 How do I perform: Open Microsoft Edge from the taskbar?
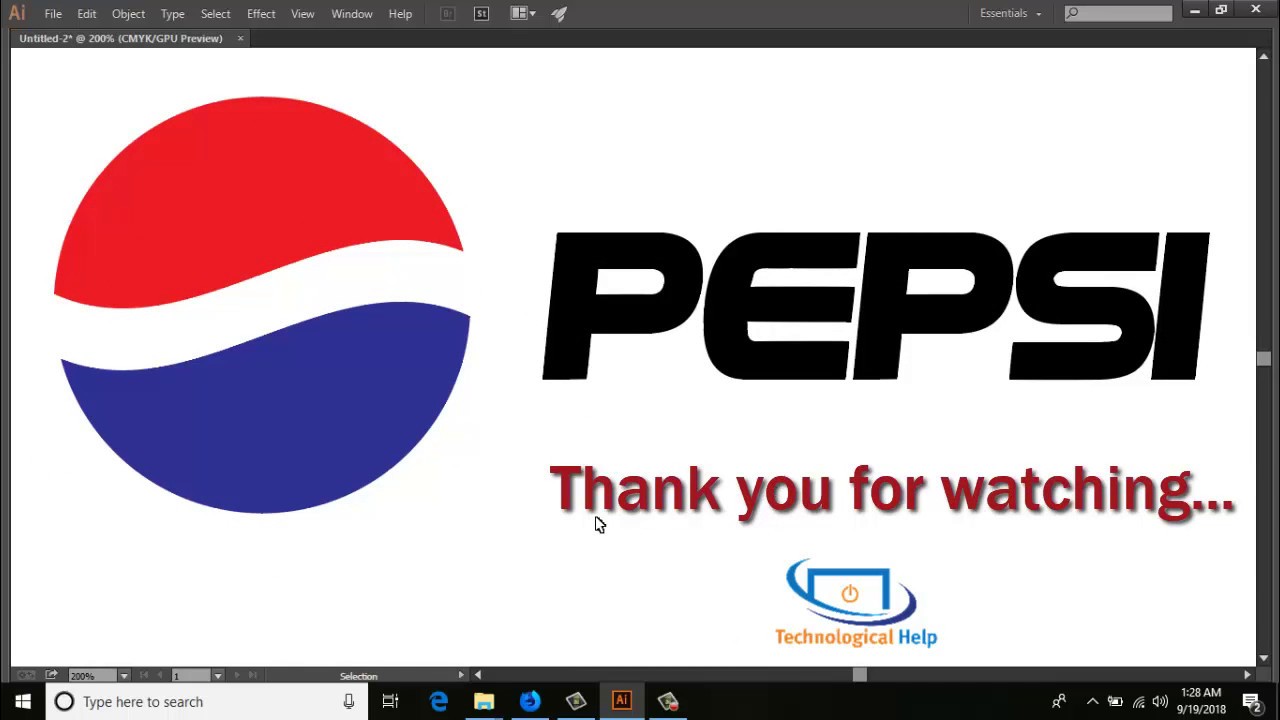(x=438, y=701)
